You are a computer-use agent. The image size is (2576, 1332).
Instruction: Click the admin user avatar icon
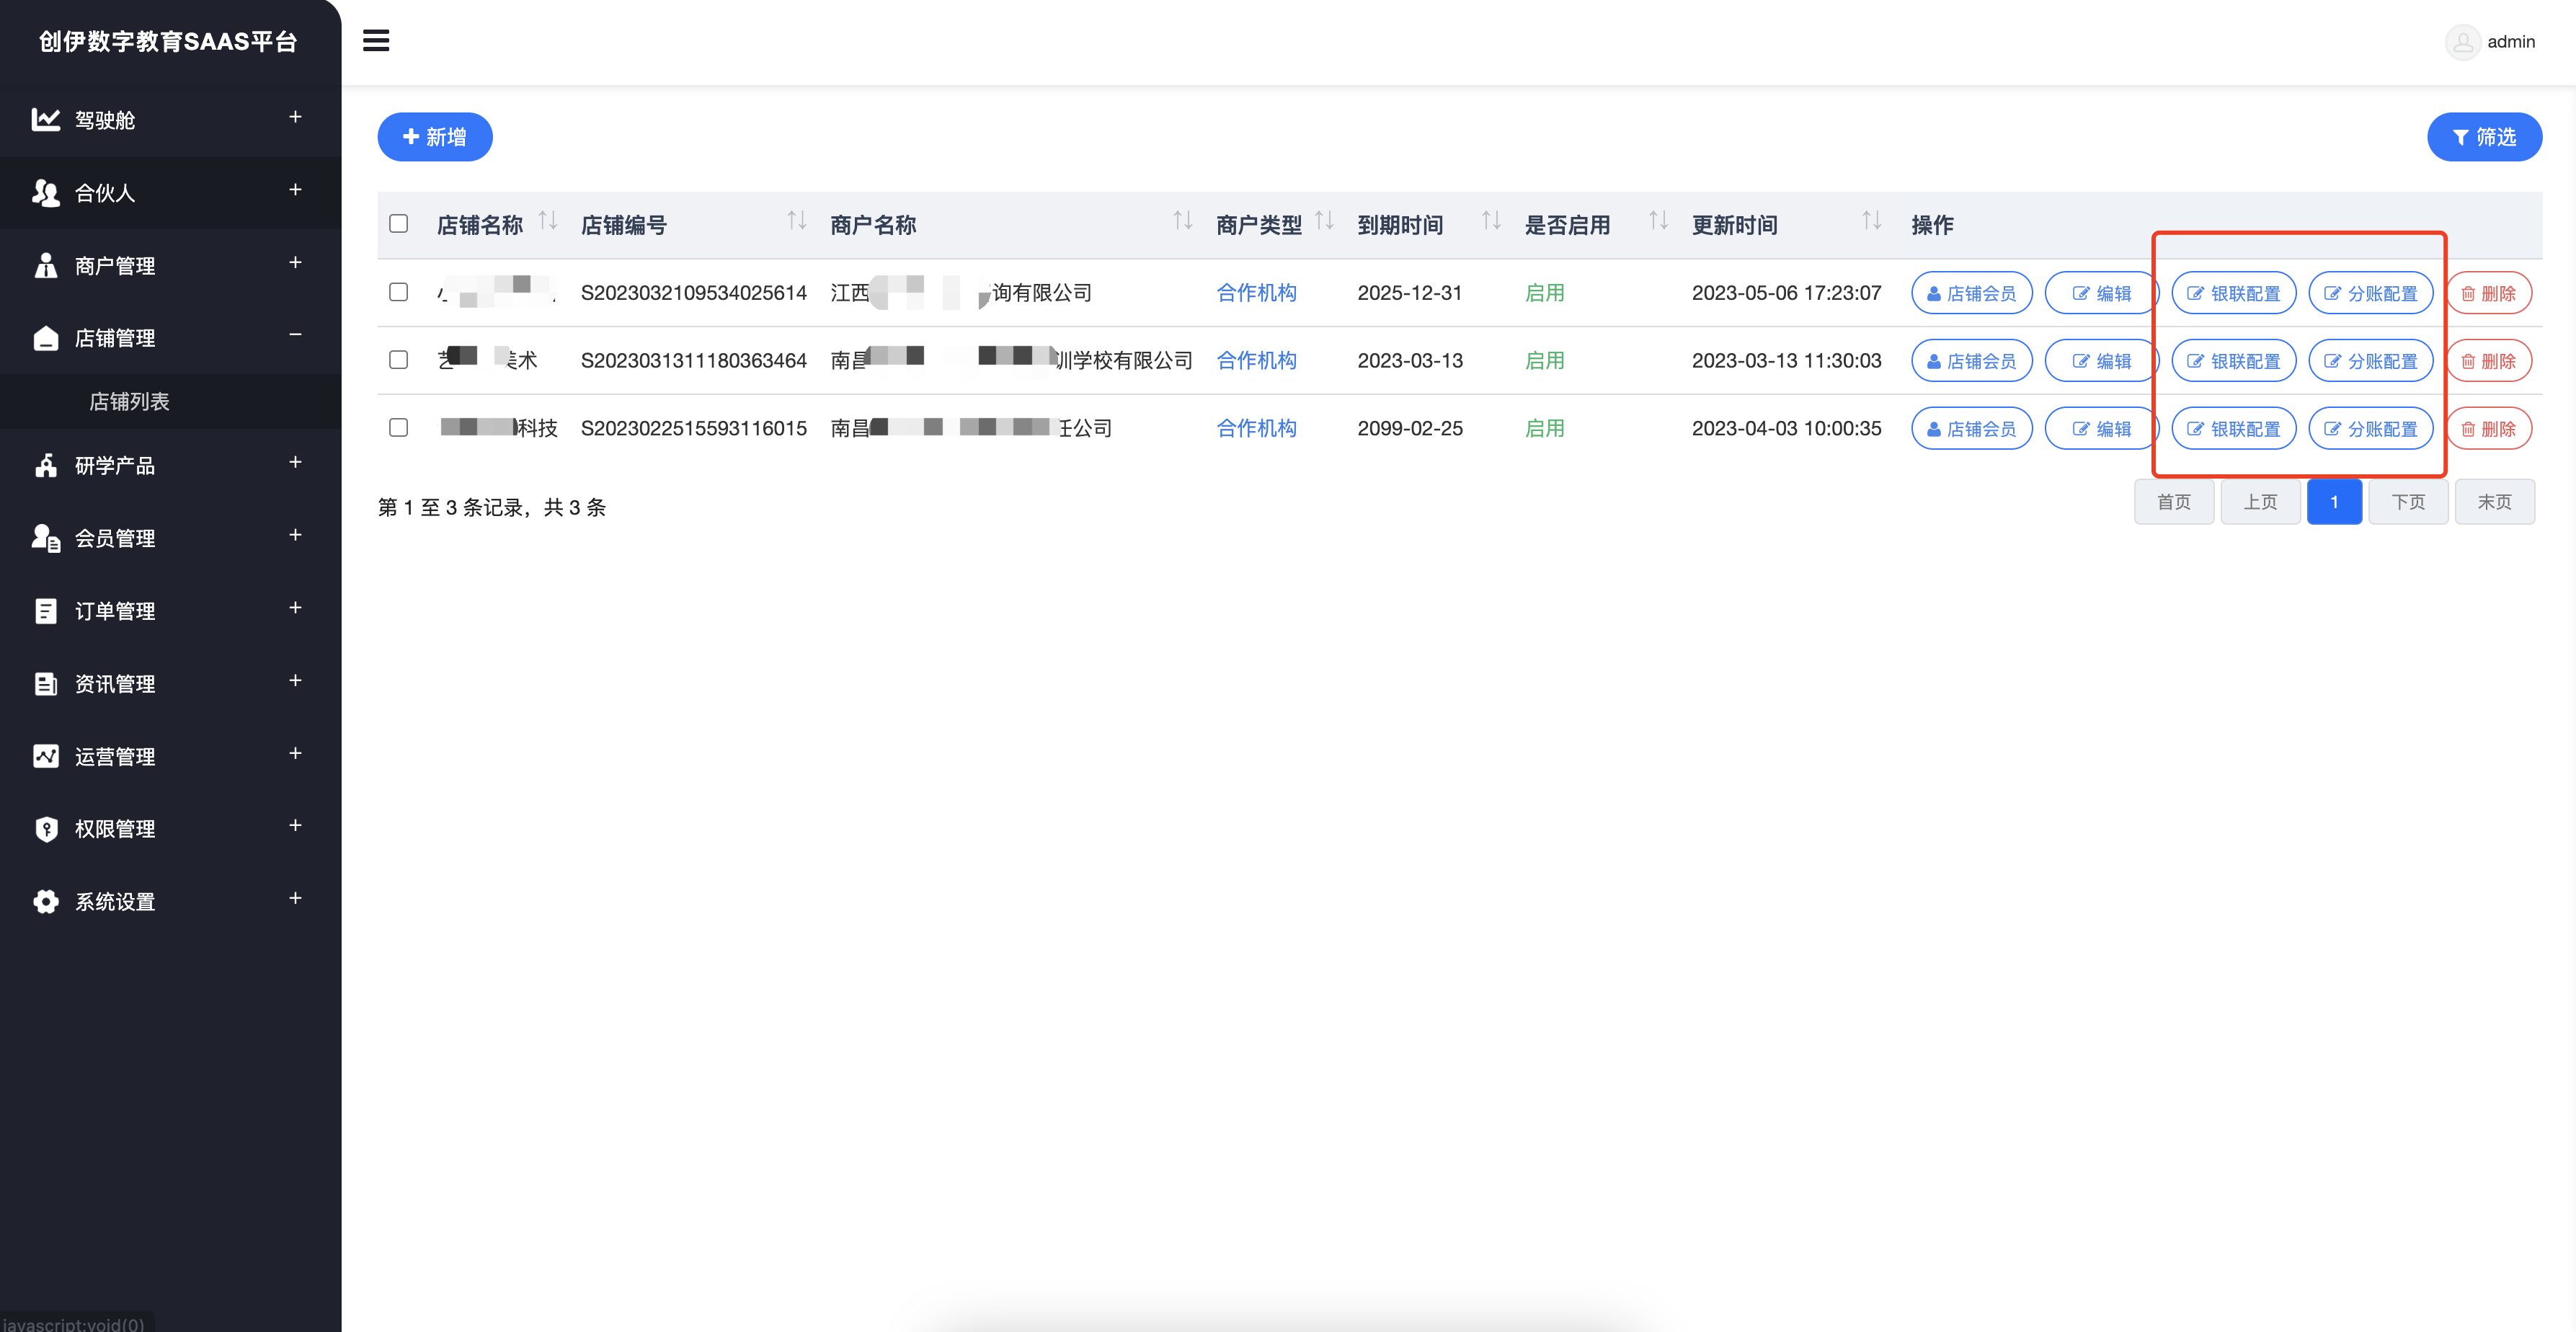tap(2462, 42)
